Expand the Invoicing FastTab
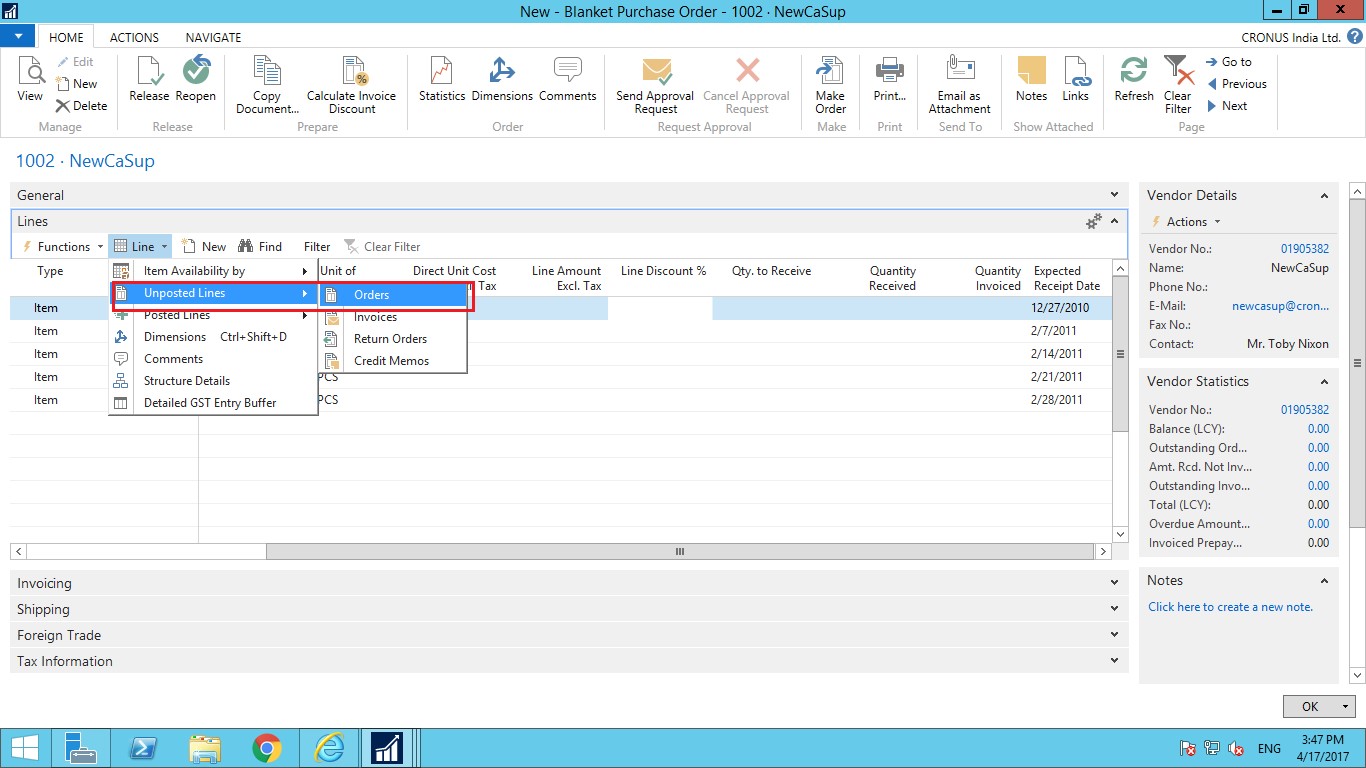This screenshot has height=768, width=1366. (x=1115, y=584)
